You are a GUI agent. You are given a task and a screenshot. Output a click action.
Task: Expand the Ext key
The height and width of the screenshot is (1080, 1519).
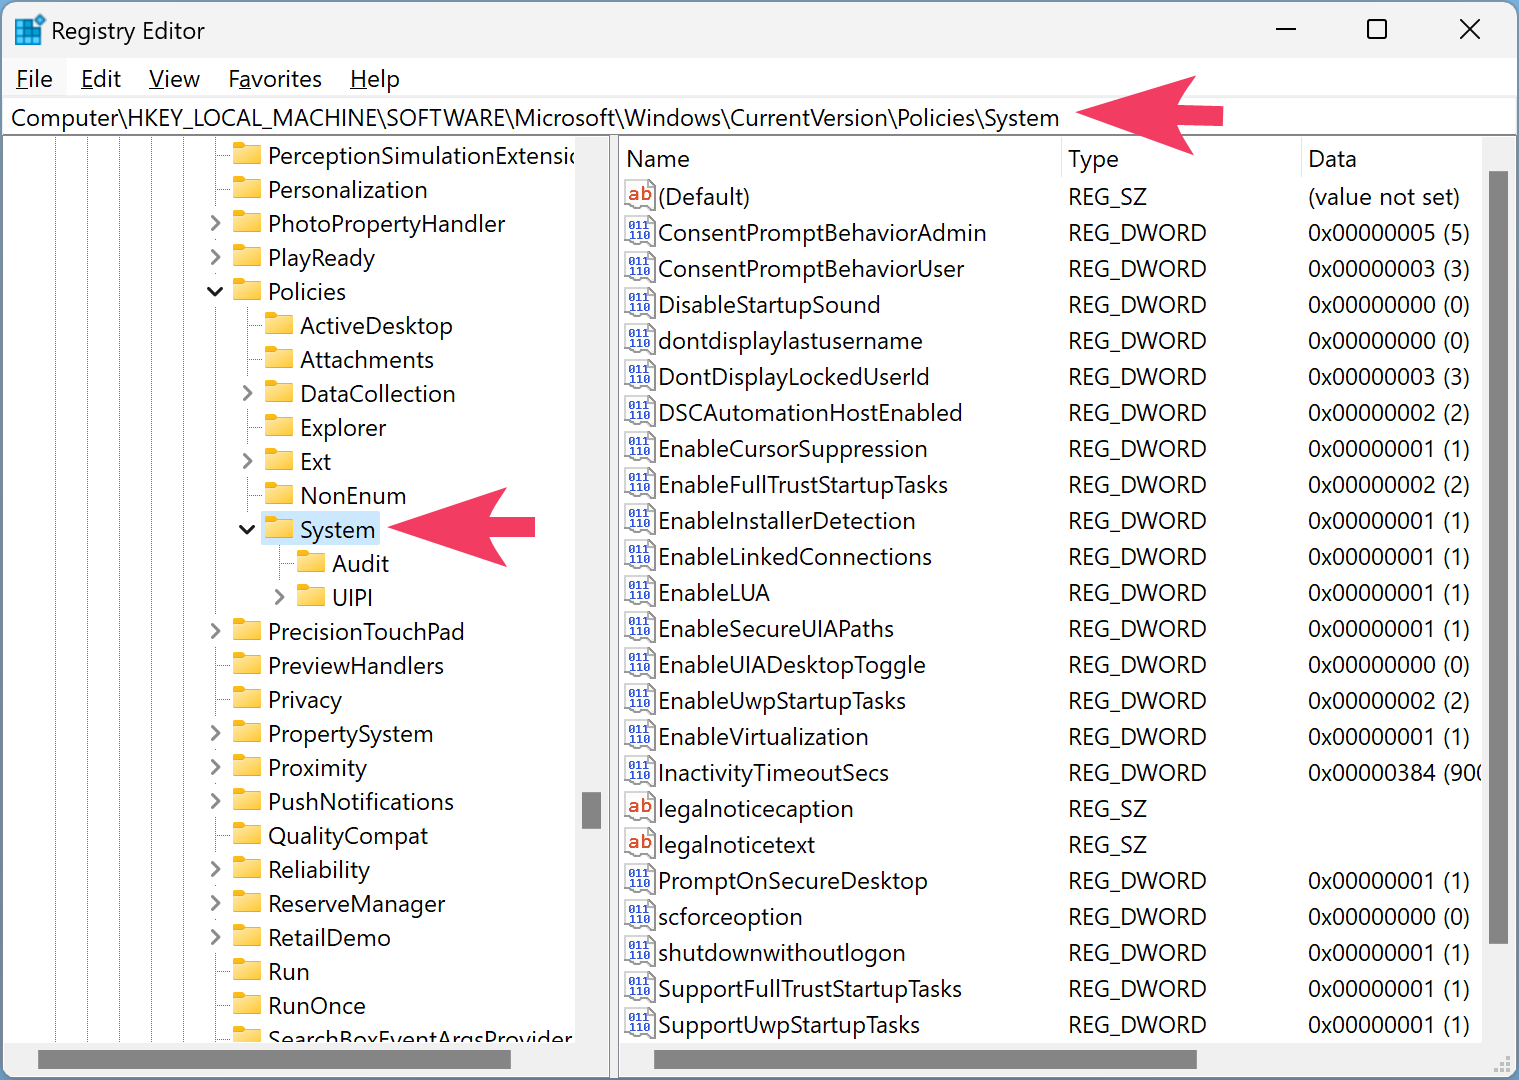(247, 461)
